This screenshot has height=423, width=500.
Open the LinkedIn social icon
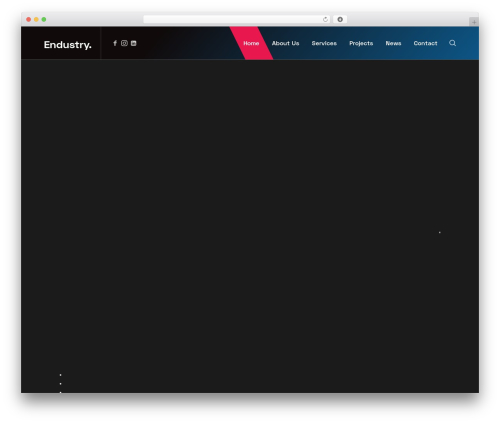pyautogui.click(x=134, y=43)
